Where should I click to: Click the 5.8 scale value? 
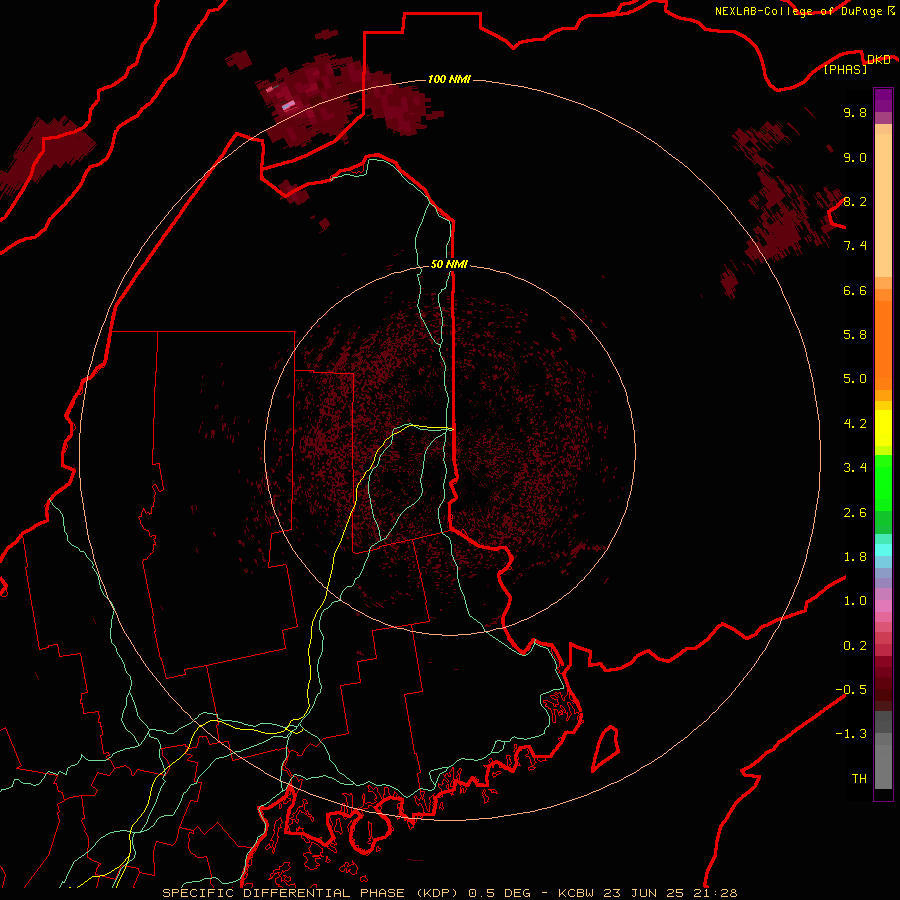click(x=855, y=335)
